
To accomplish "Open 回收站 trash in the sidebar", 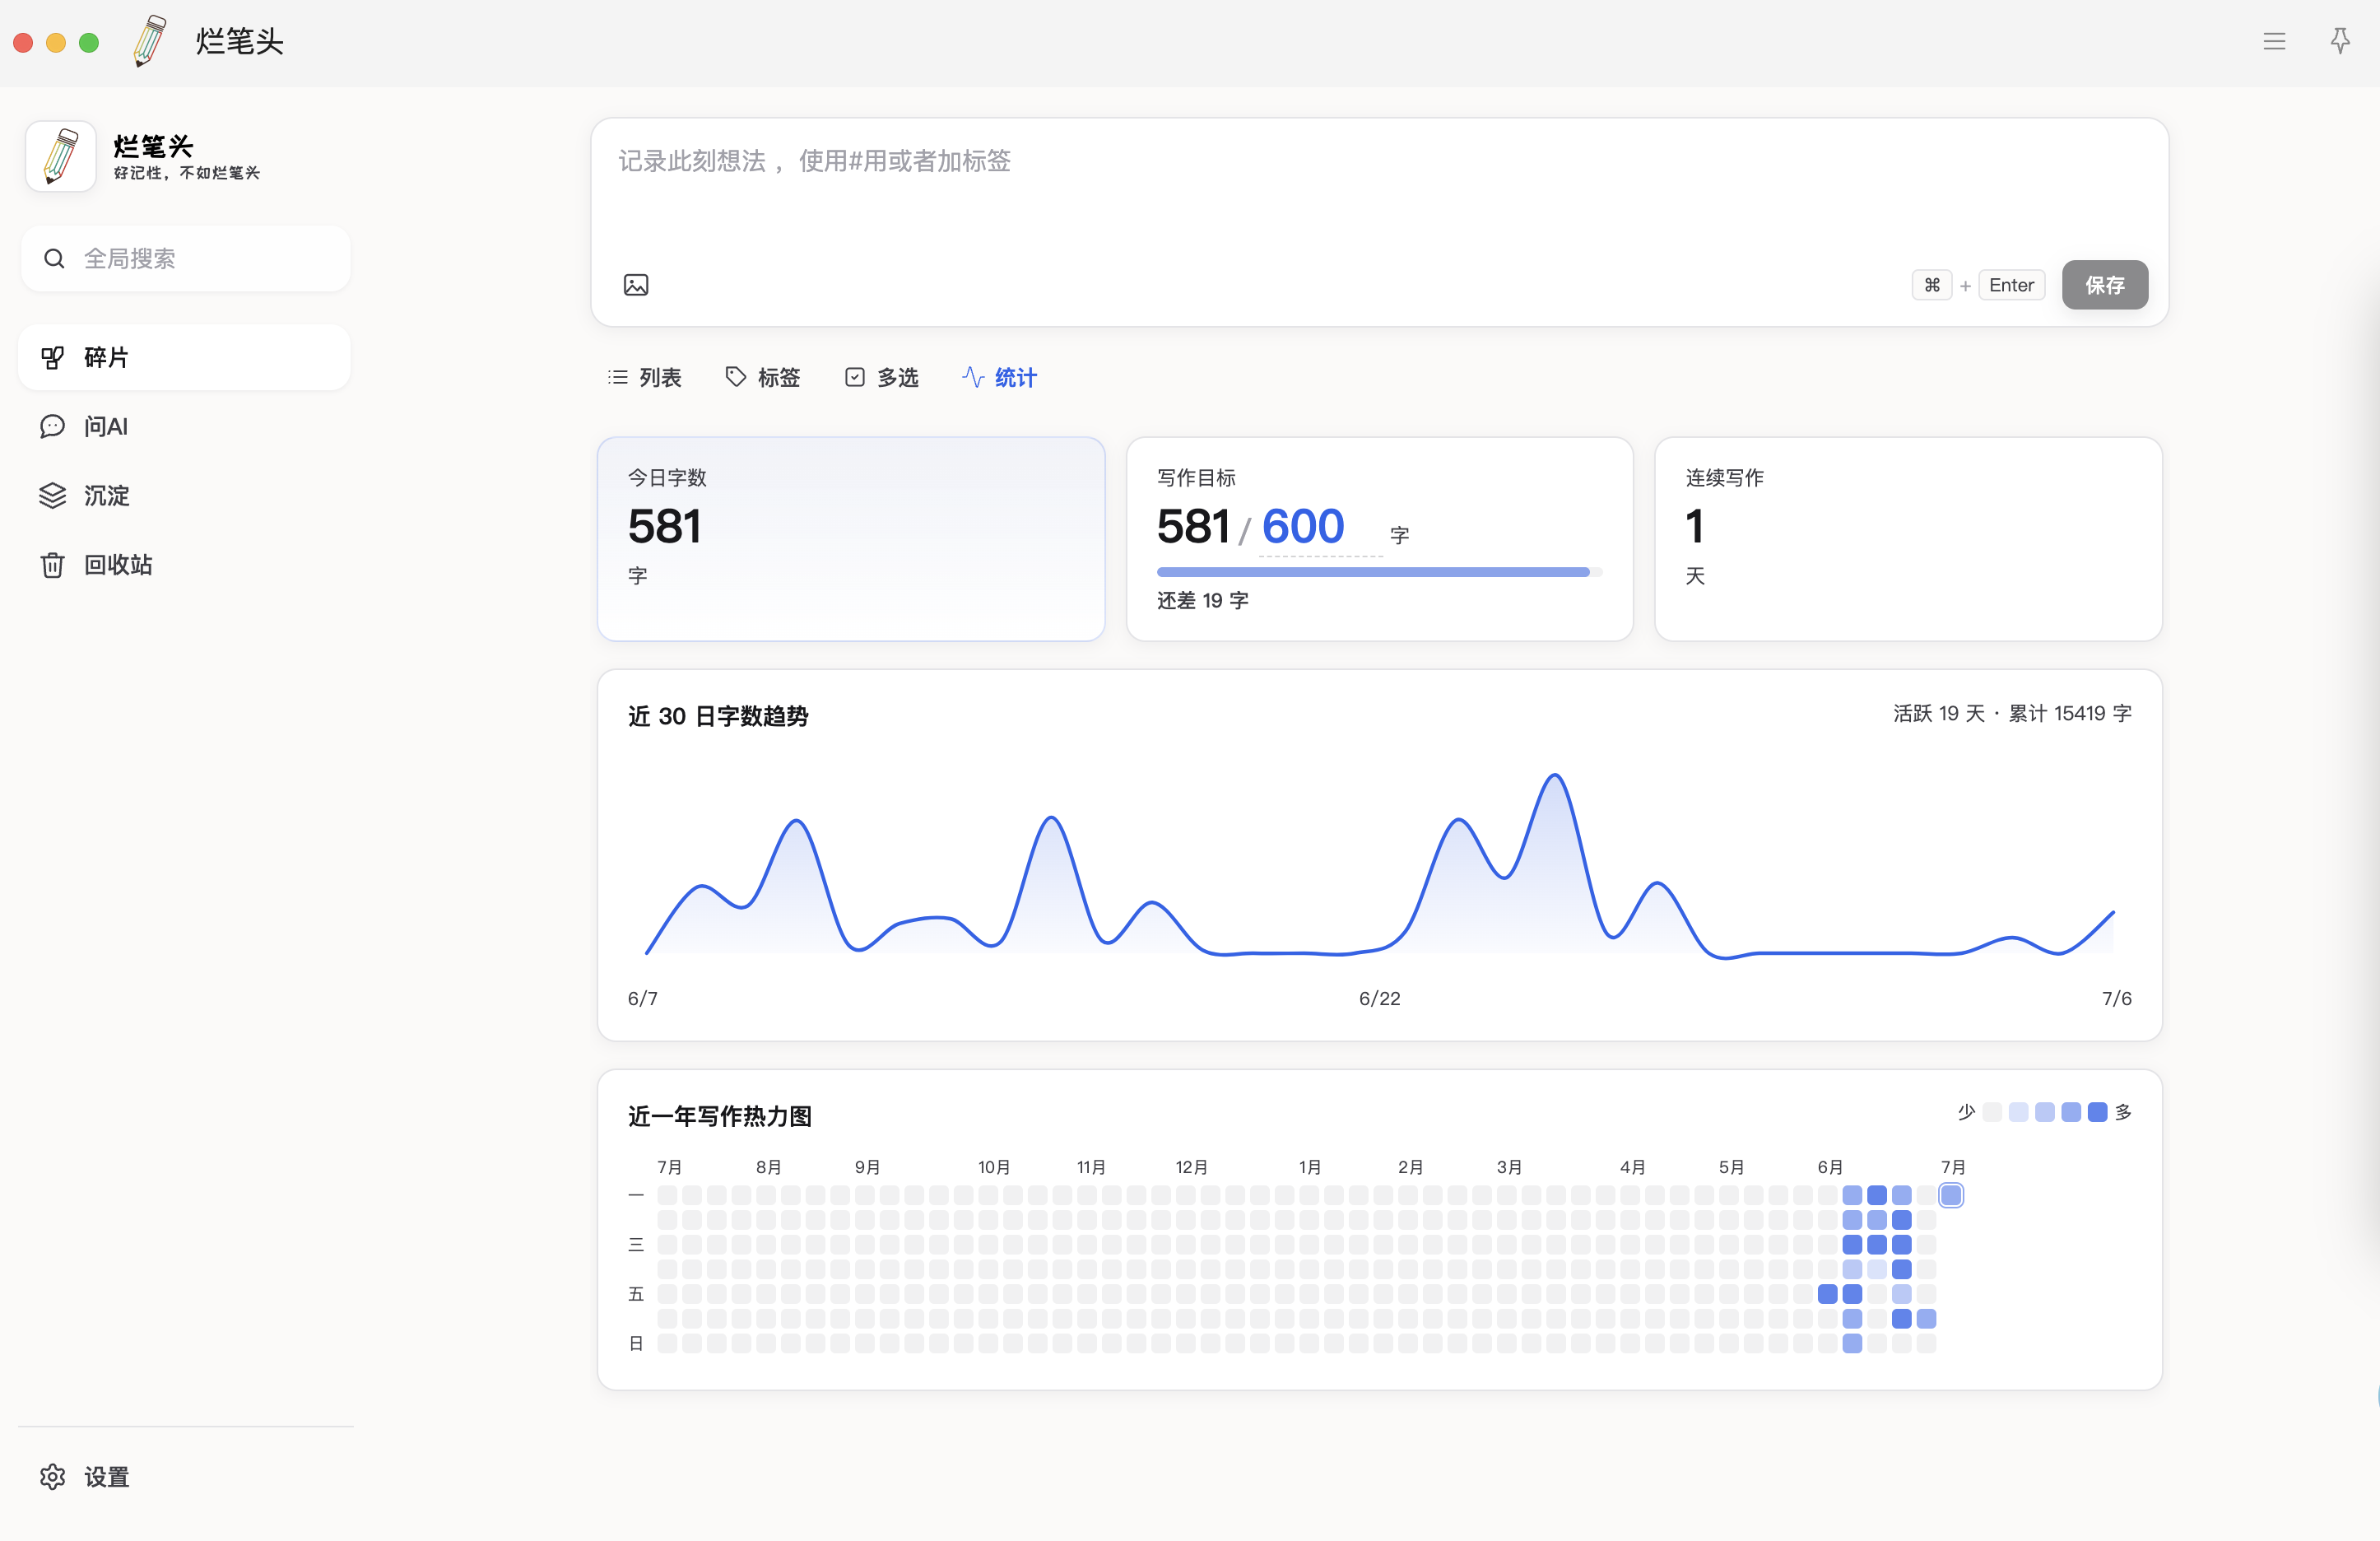I will 185,564.
